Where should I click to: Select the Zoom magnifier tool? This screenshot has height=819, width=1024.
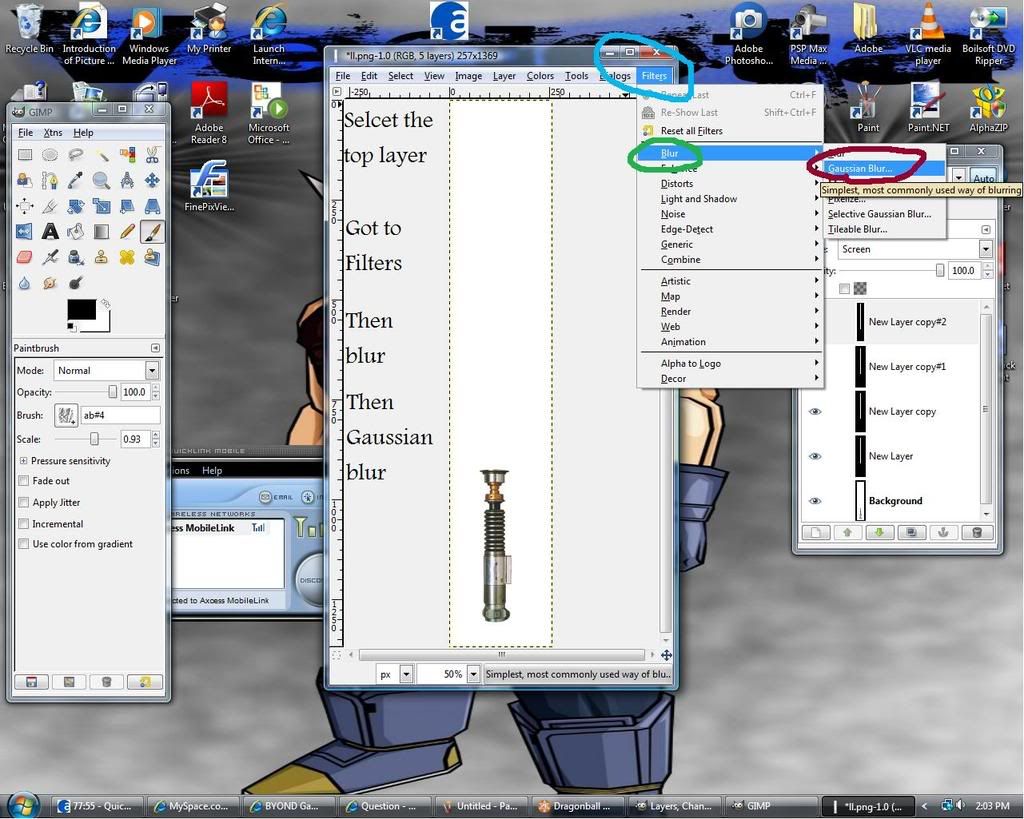(x=101, y=180)
